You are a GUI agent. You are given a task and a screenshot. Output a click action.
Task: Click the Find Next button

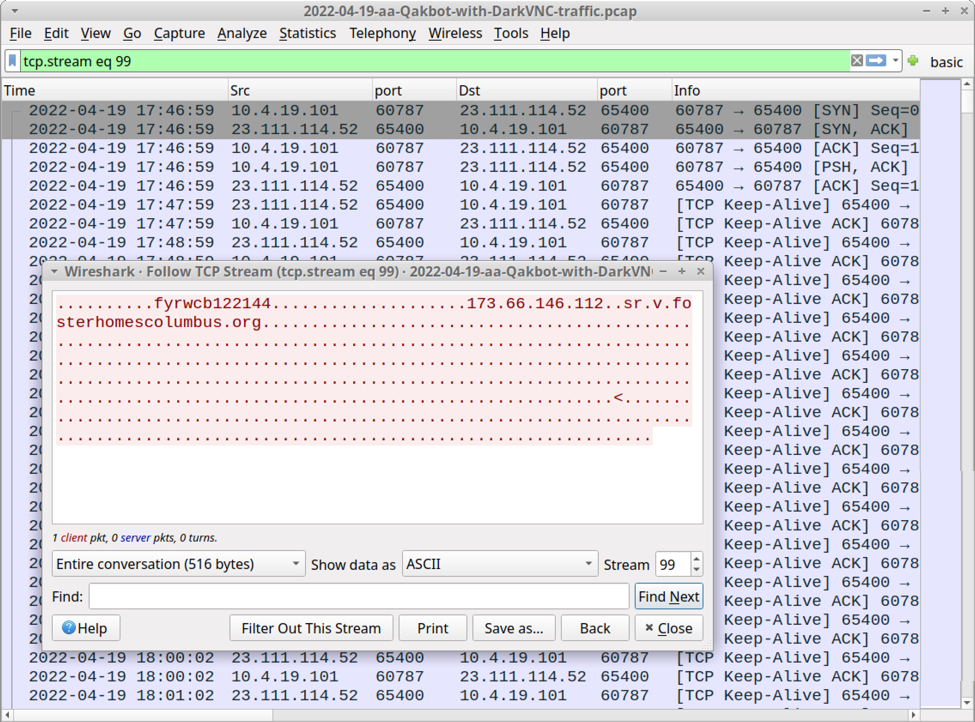(668, 596)
